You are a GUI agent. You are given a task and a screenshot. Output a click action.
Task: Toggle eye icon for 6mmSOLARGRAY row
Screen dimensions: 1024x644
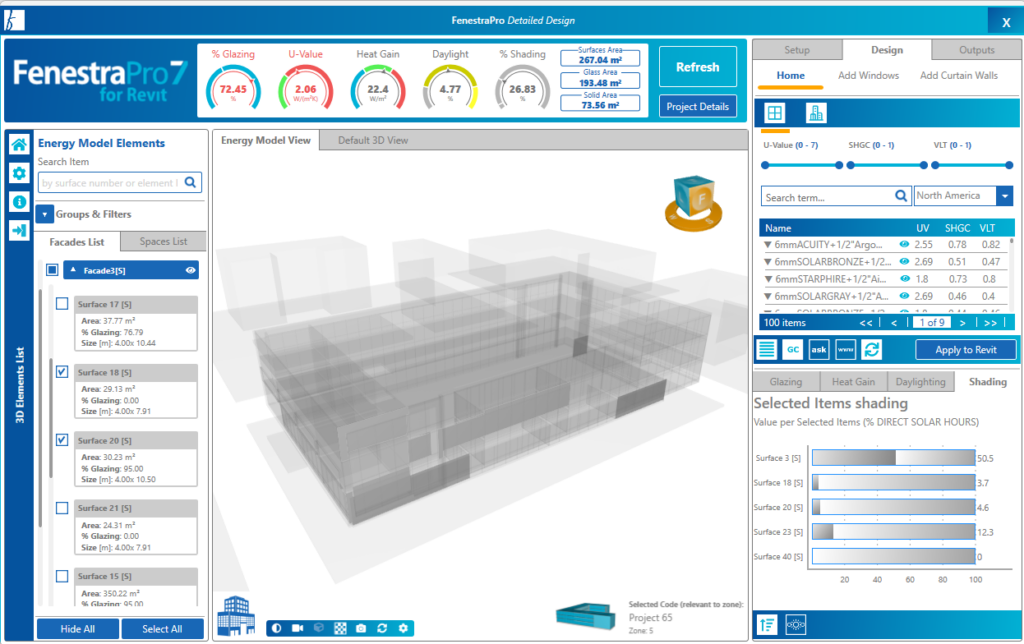(x=904, y=296)
